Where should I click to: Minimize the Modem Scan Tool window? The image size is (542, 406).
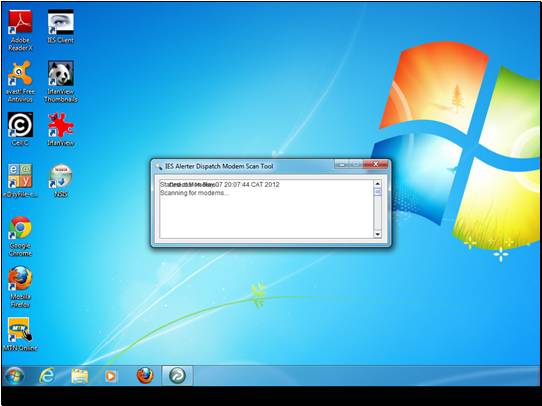[x=342, y=164]
